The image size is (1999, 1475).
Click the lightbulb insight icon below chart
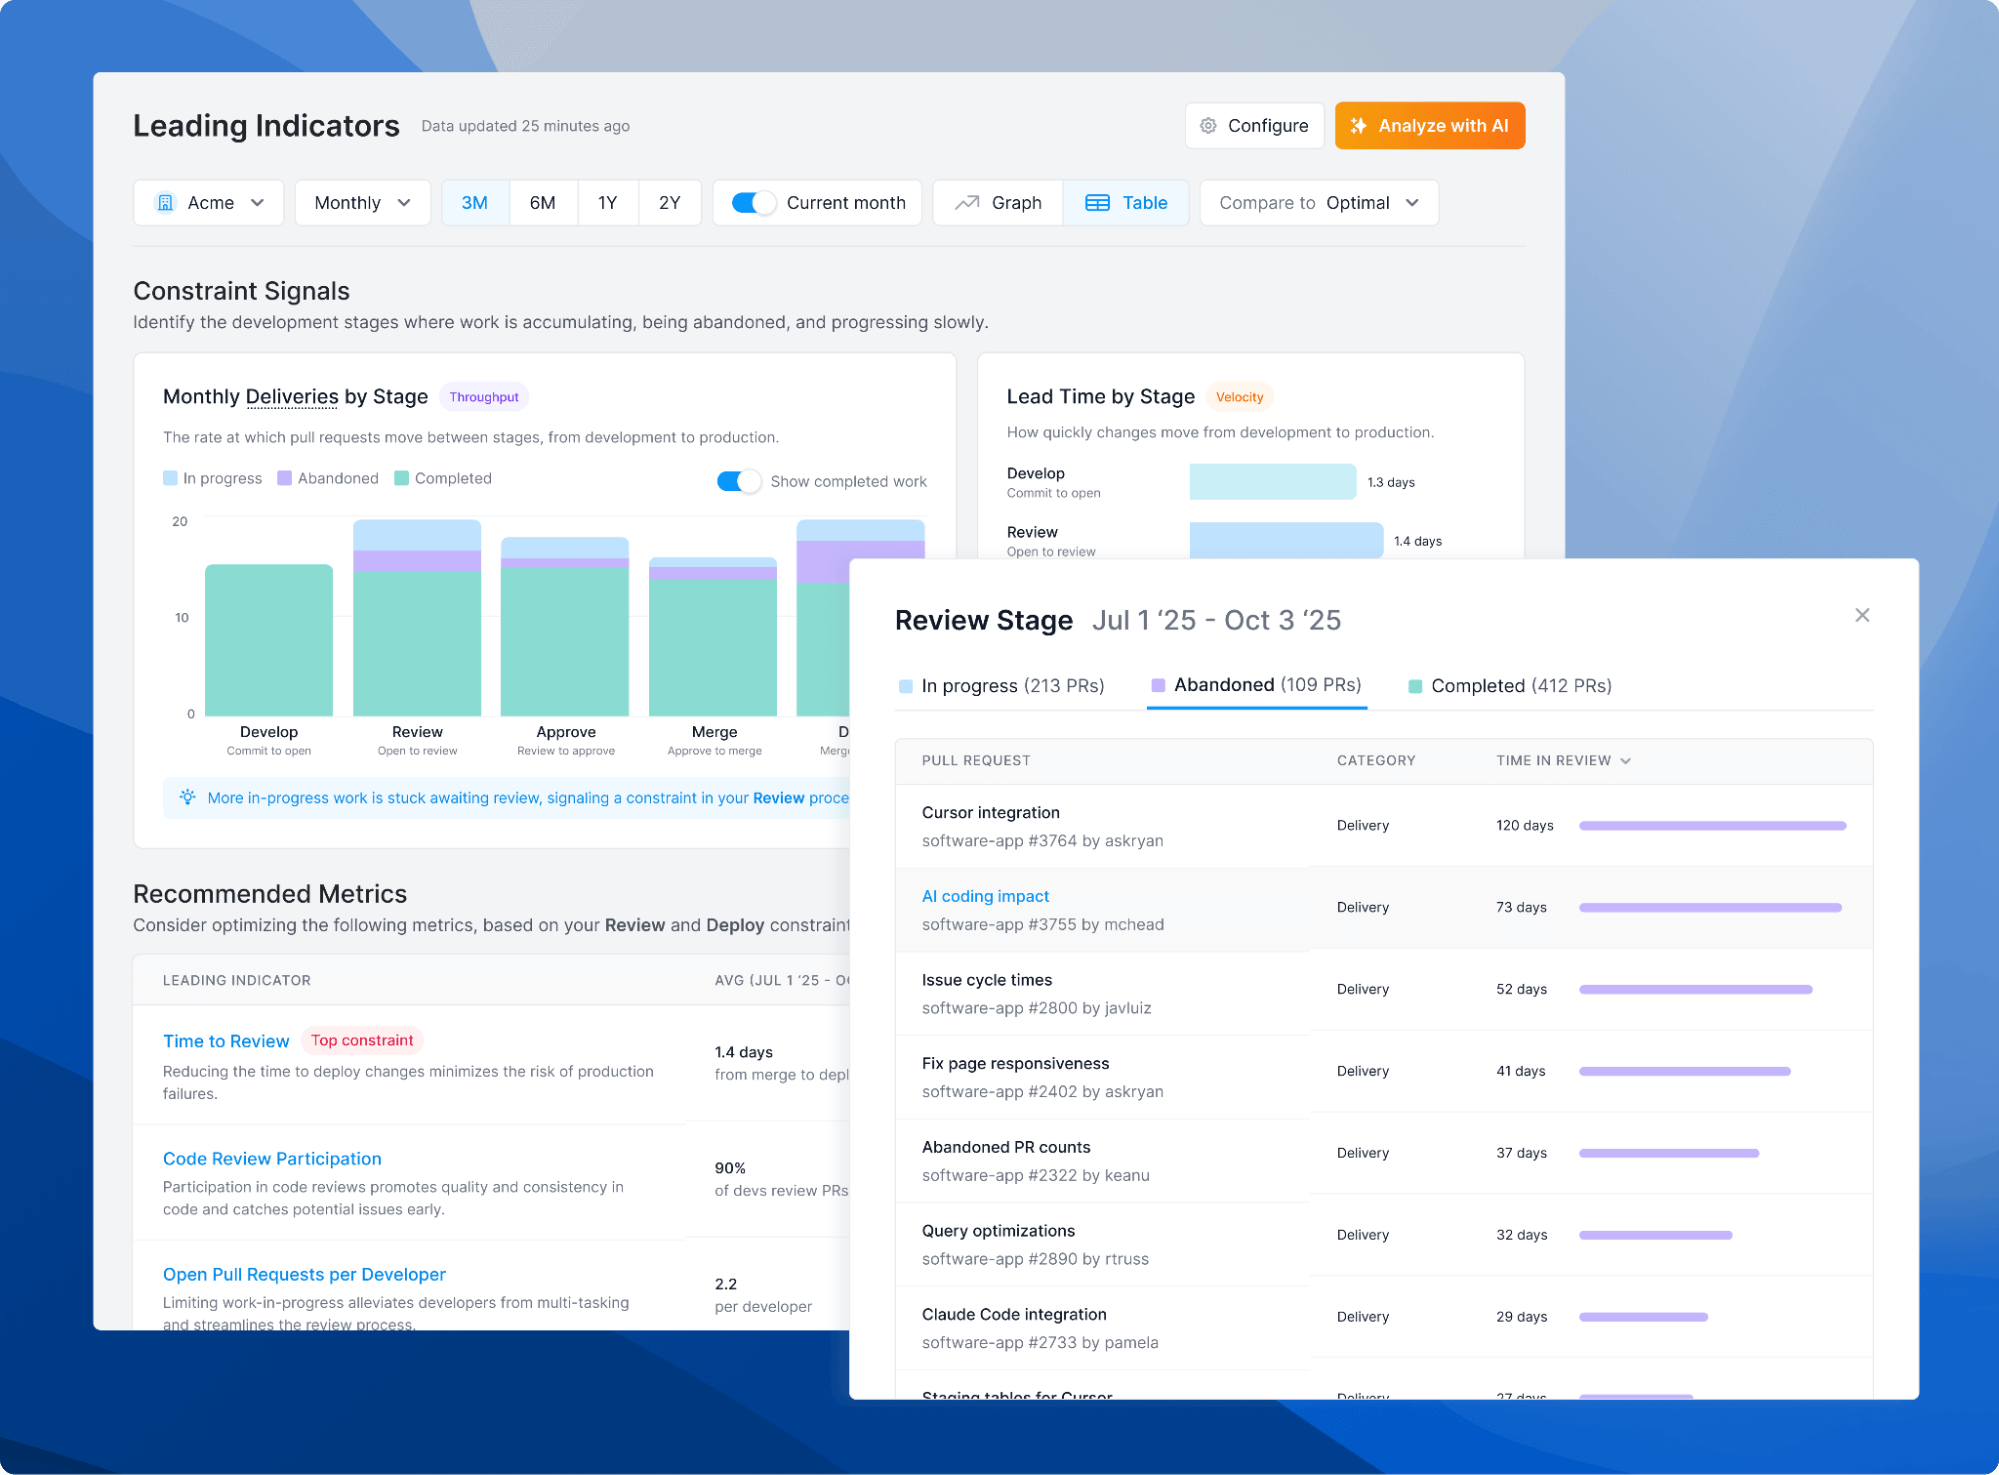coord(187,797)
